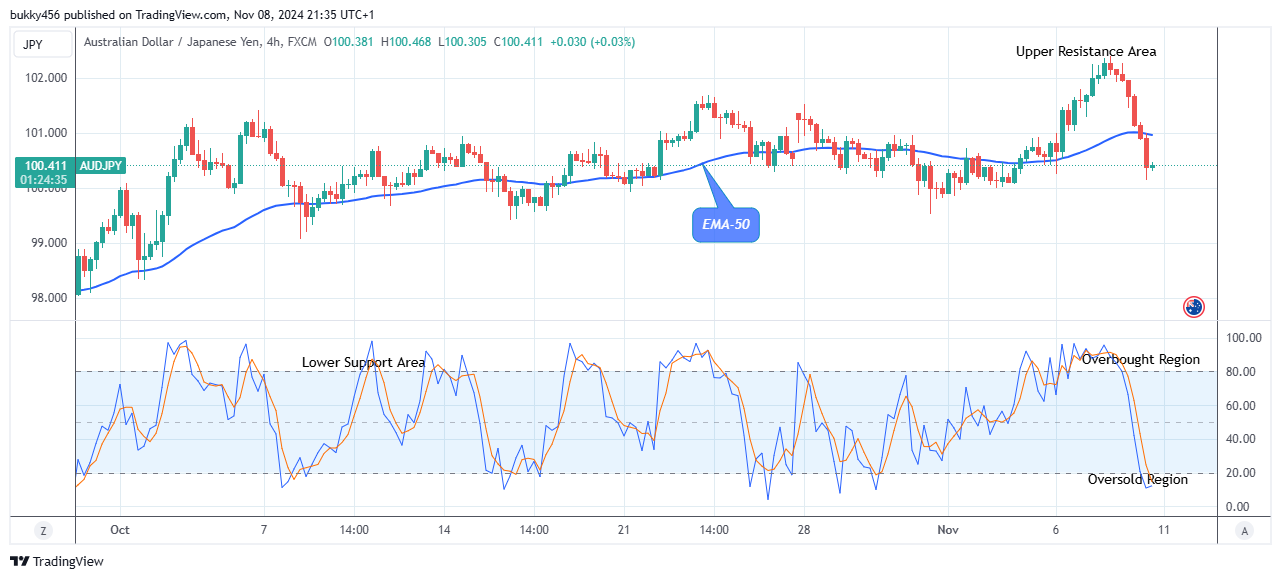Click the '28' date label on time axis
Image resolution: width=1281 pixels, height=579 pixels.
click(803, 530)
